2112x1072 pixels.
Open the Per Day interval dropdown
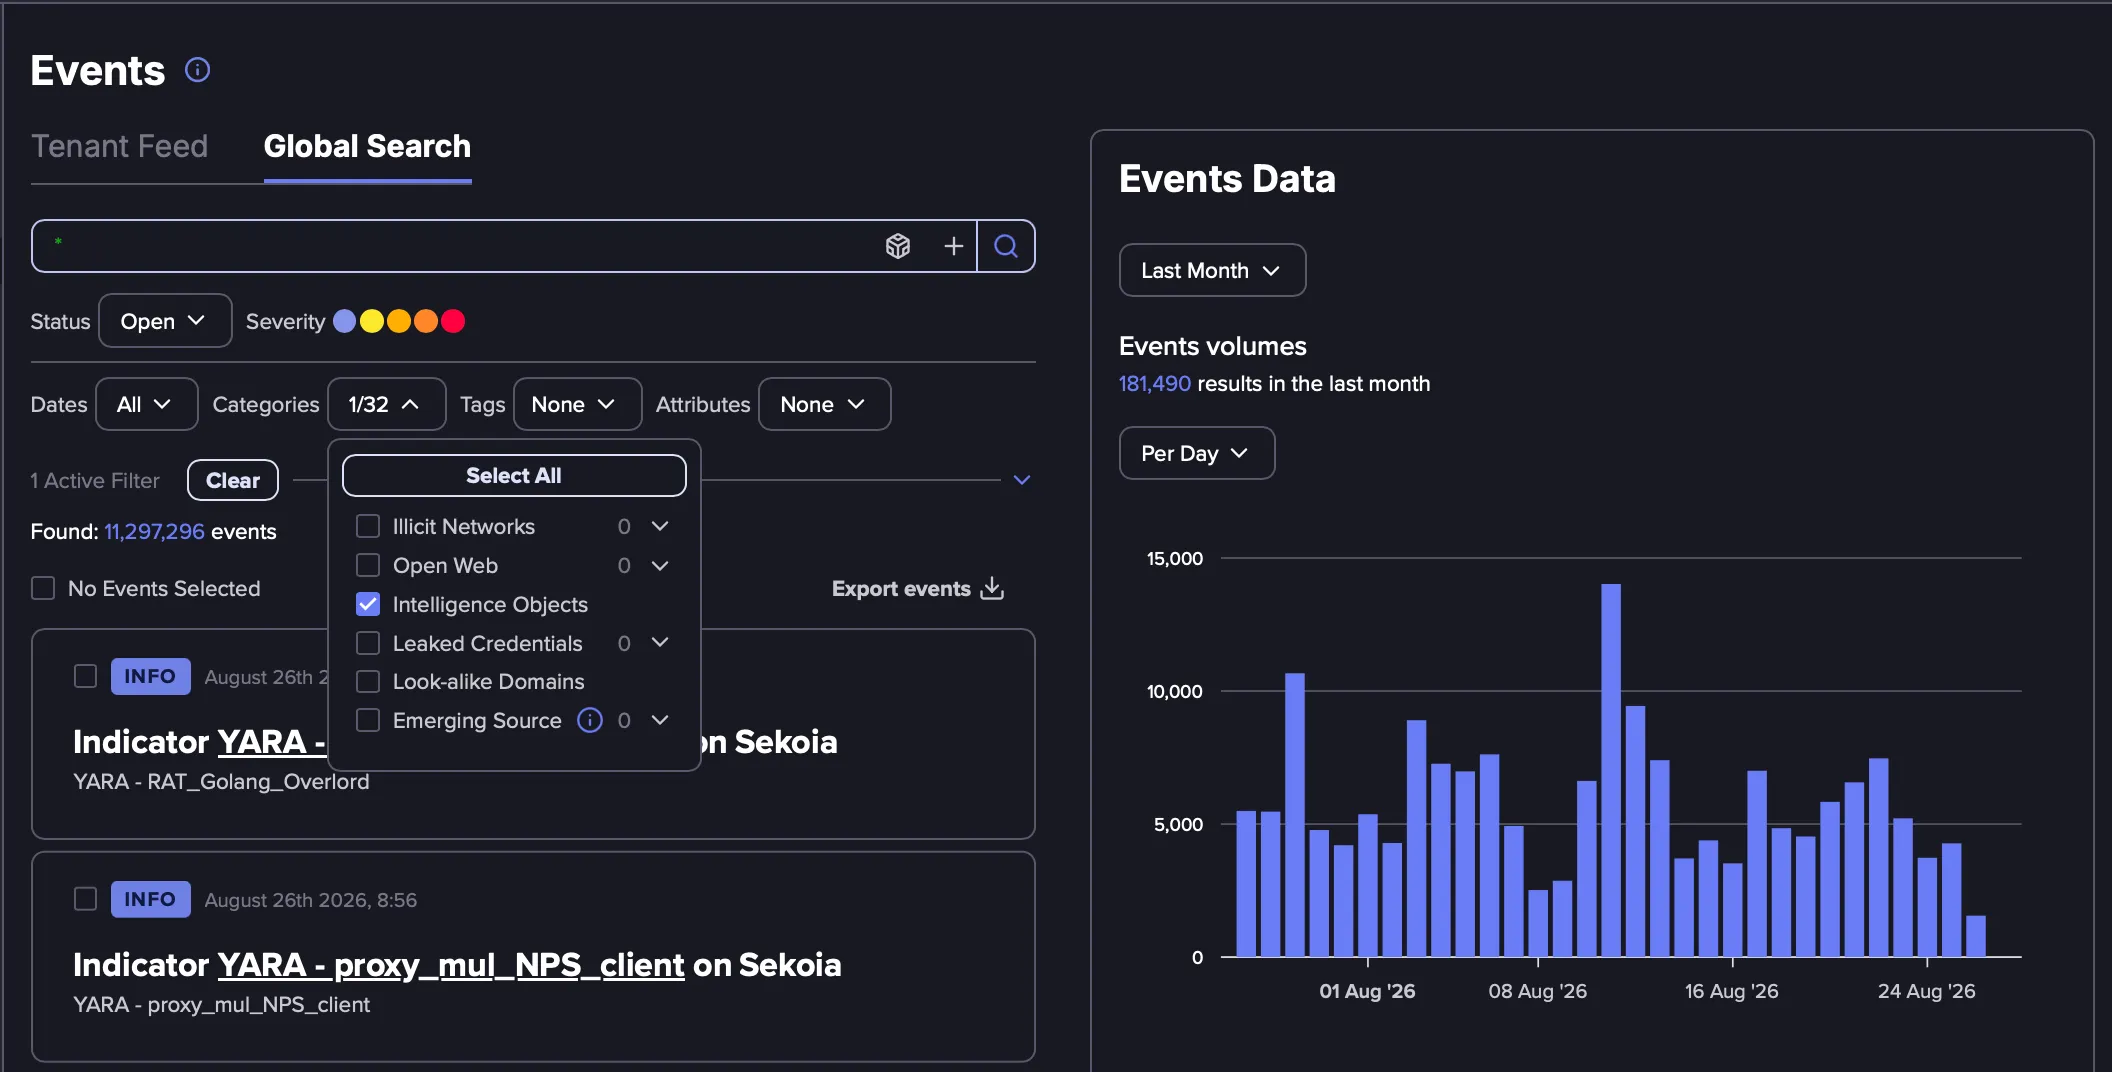(1196, 453)
